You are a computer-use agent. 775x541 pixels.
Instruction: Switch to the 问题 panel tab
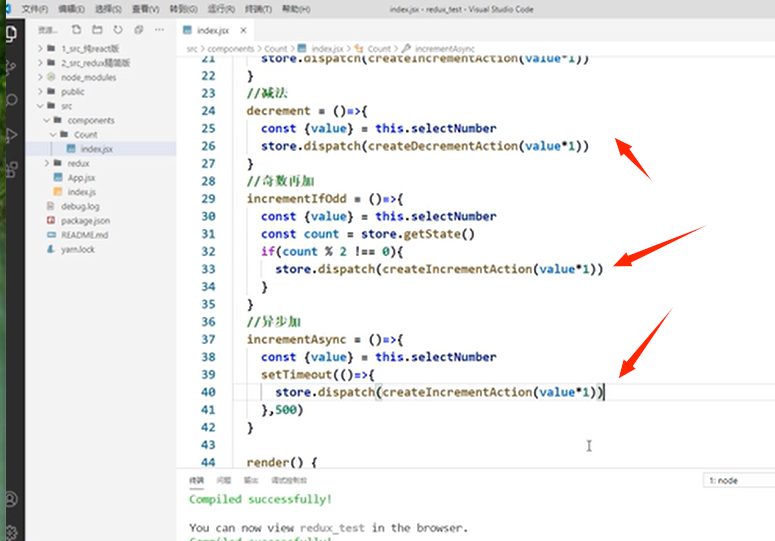click(223, 480)
